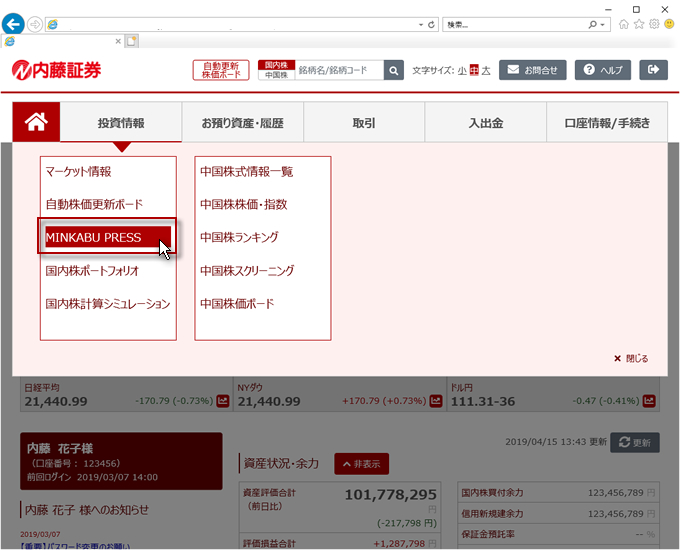Screen dimensions: 680x550
Task: Expand the お預り資産・履歴 menu
Action: pyautogui.click(x=242, y=123)
